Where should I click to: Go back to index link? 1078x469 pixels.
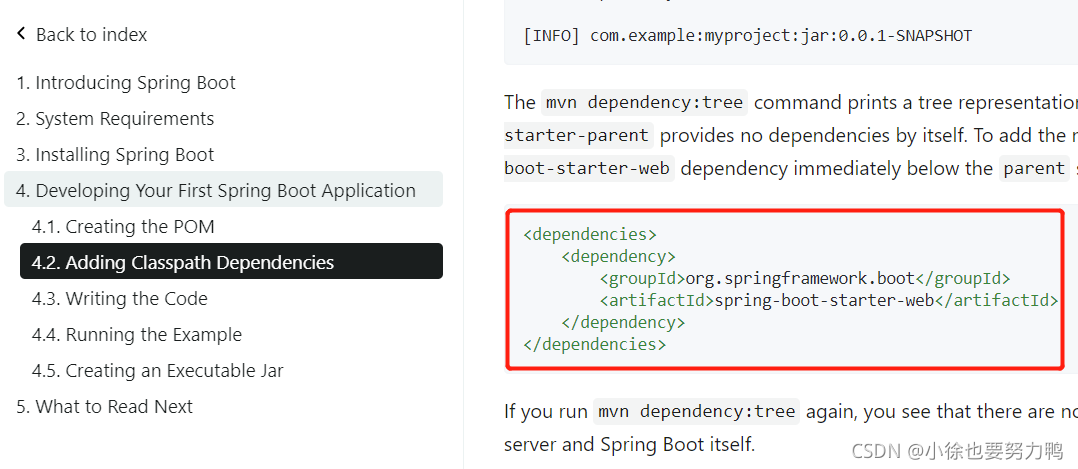pos(91,34)
